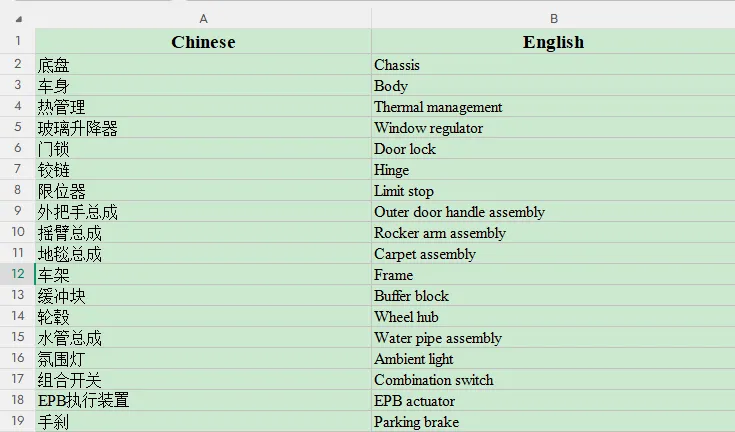Select column A header
The height and width of the screenshot is (432, 735).
(x=203, y=19)
